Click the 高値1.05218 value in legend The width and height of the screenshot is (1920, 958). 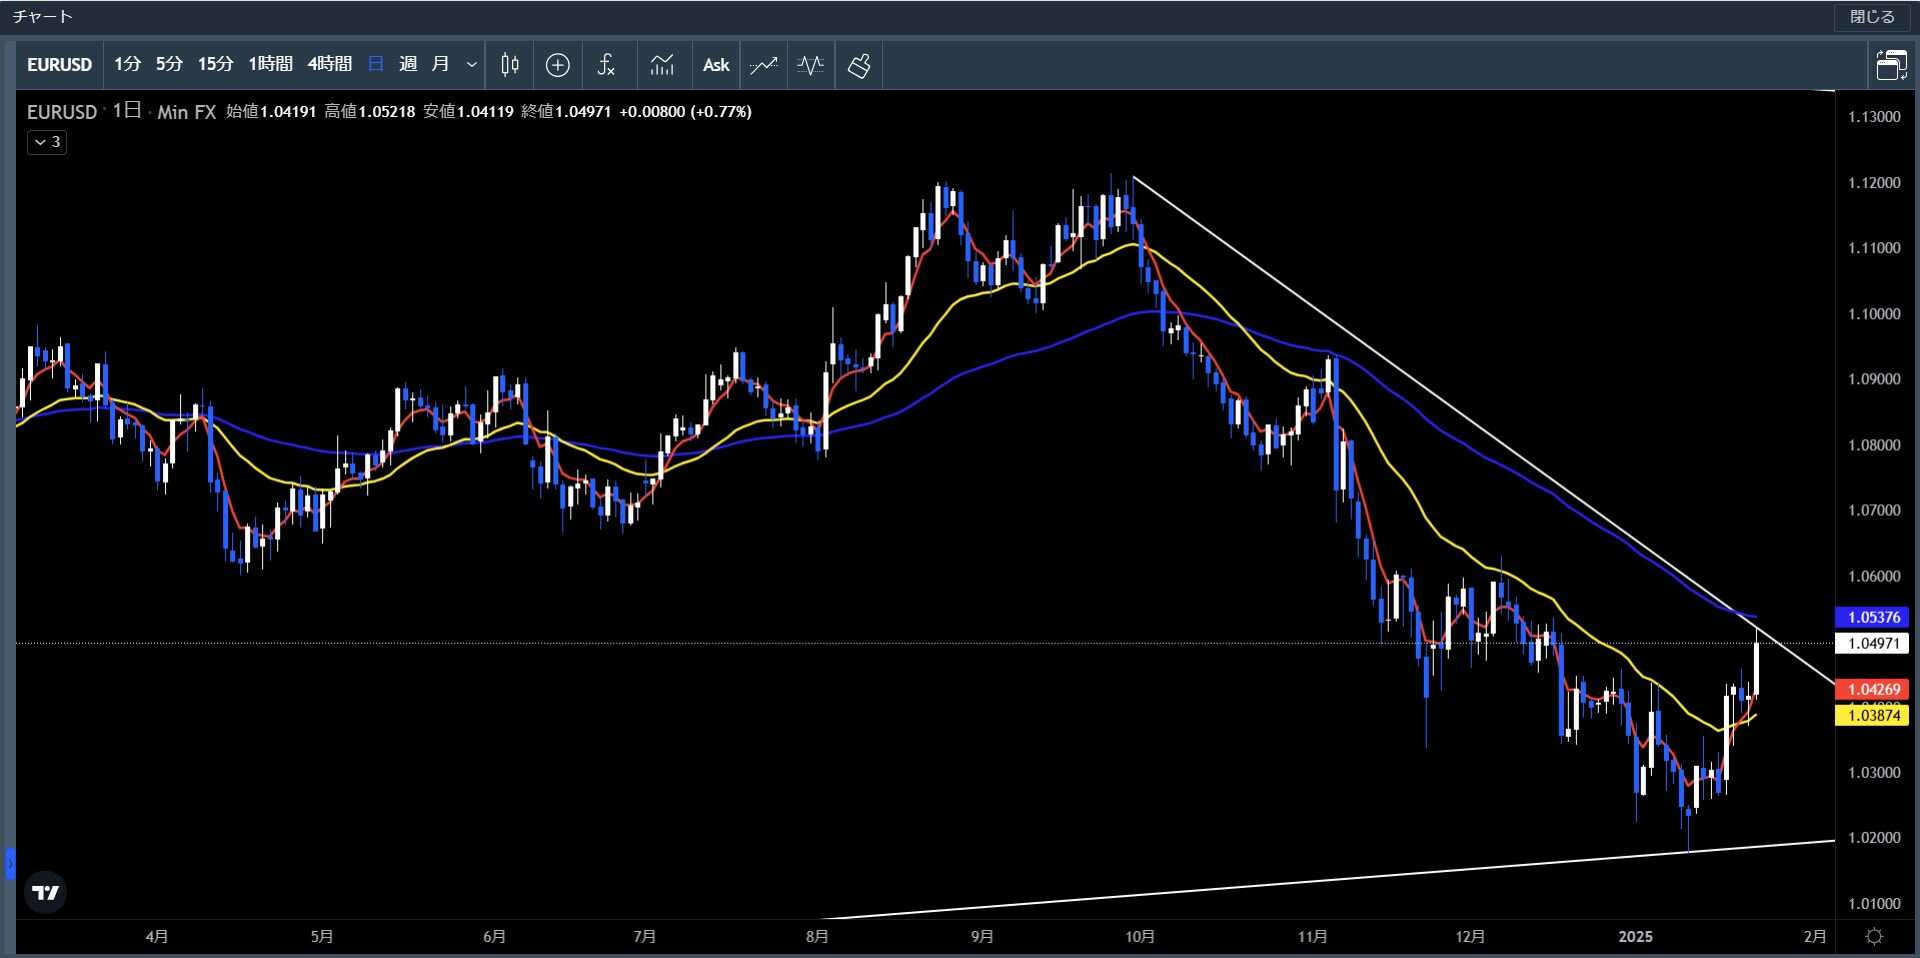[369, 112]
